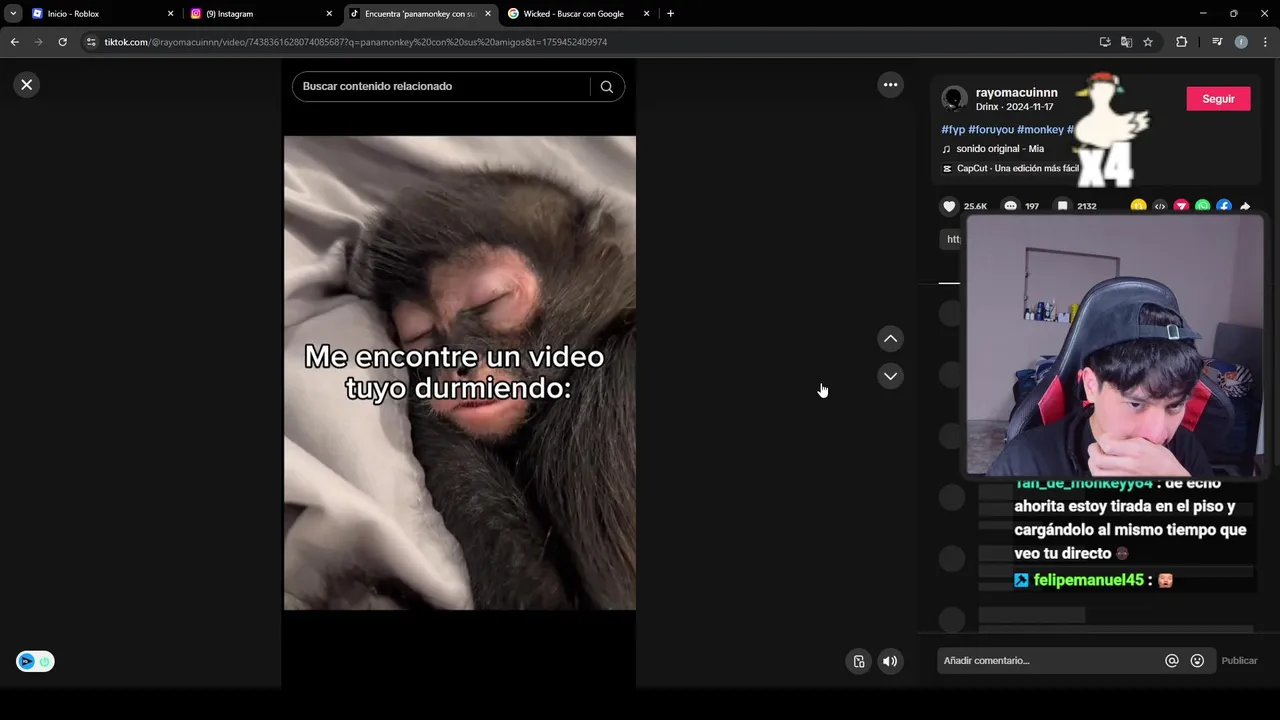
Task: Click the @ mention icon in comment box
Action: (x=1172, y=661)
